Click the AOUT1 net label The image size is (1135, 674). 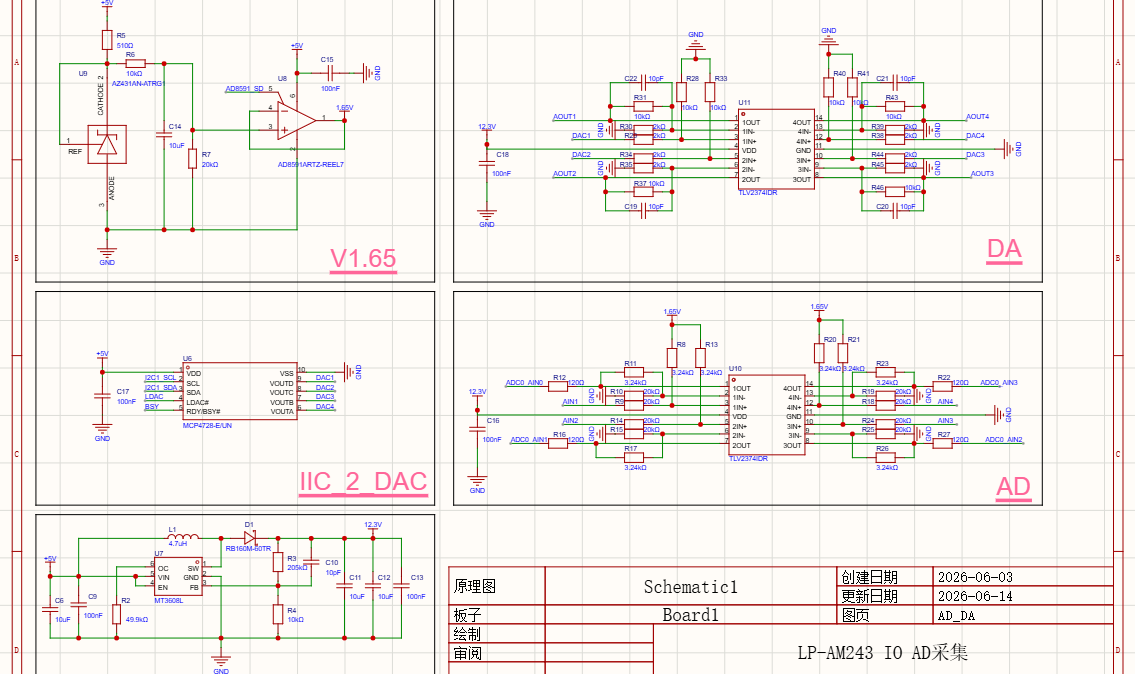coord(565,117)
